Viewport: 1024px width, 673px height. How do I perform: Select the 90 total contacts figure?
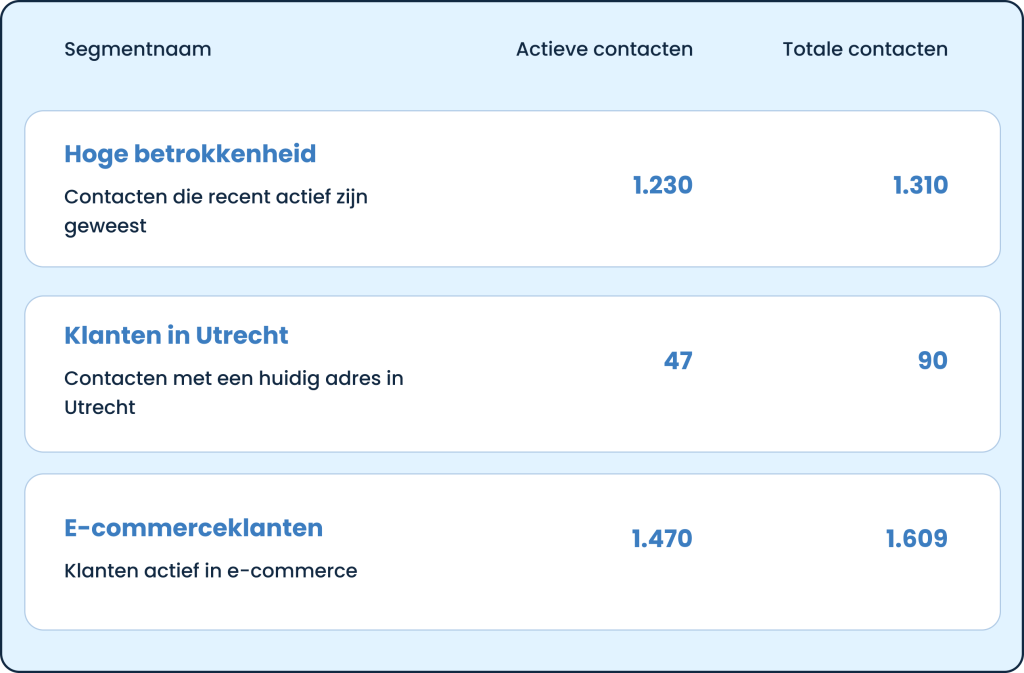pos(932,360)
